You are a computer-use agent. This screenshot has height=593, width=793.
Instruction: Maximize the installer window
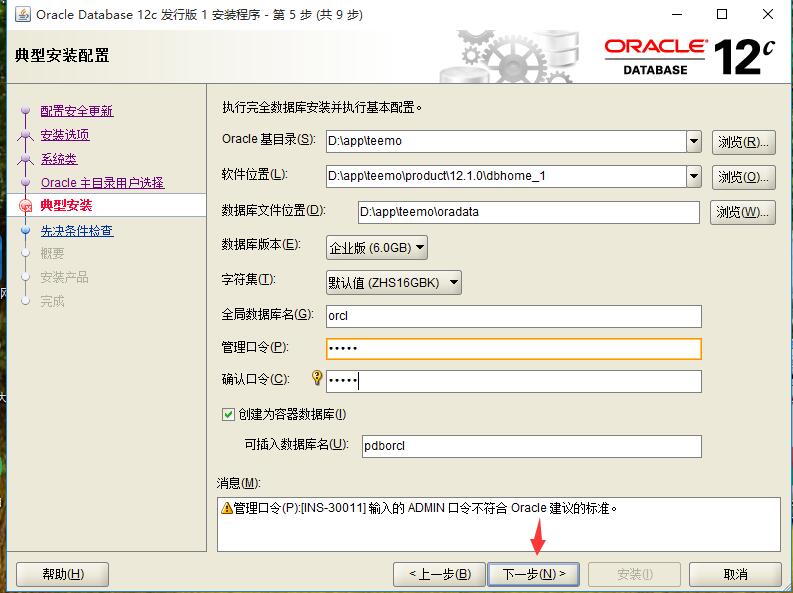(x=722, y=14)
